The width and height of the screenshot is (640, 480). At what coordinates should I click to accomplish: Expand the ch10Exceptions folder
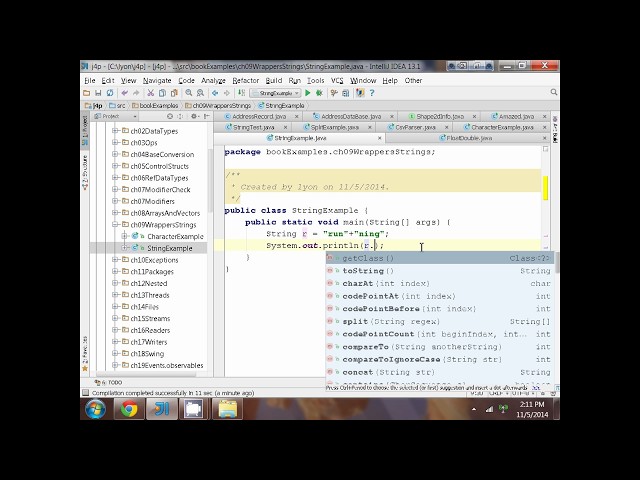pos(116,260)
